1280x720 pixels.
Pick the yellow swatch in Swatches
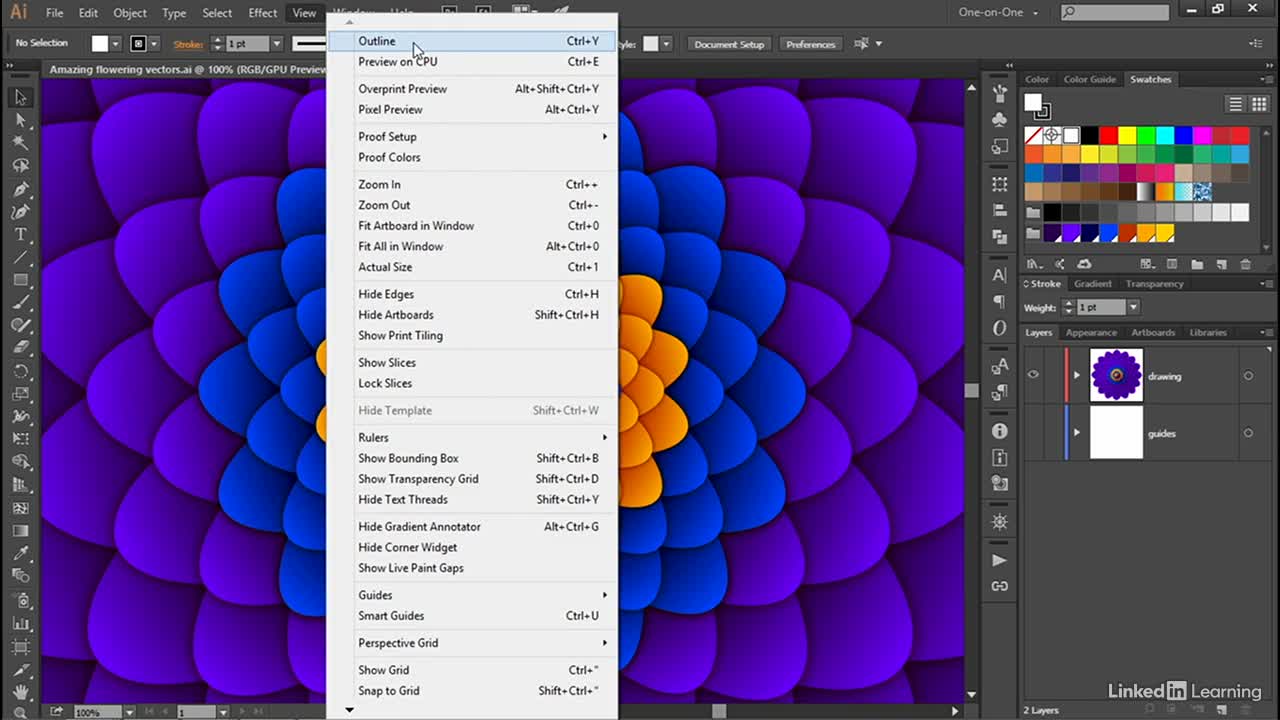(1127, 135)
